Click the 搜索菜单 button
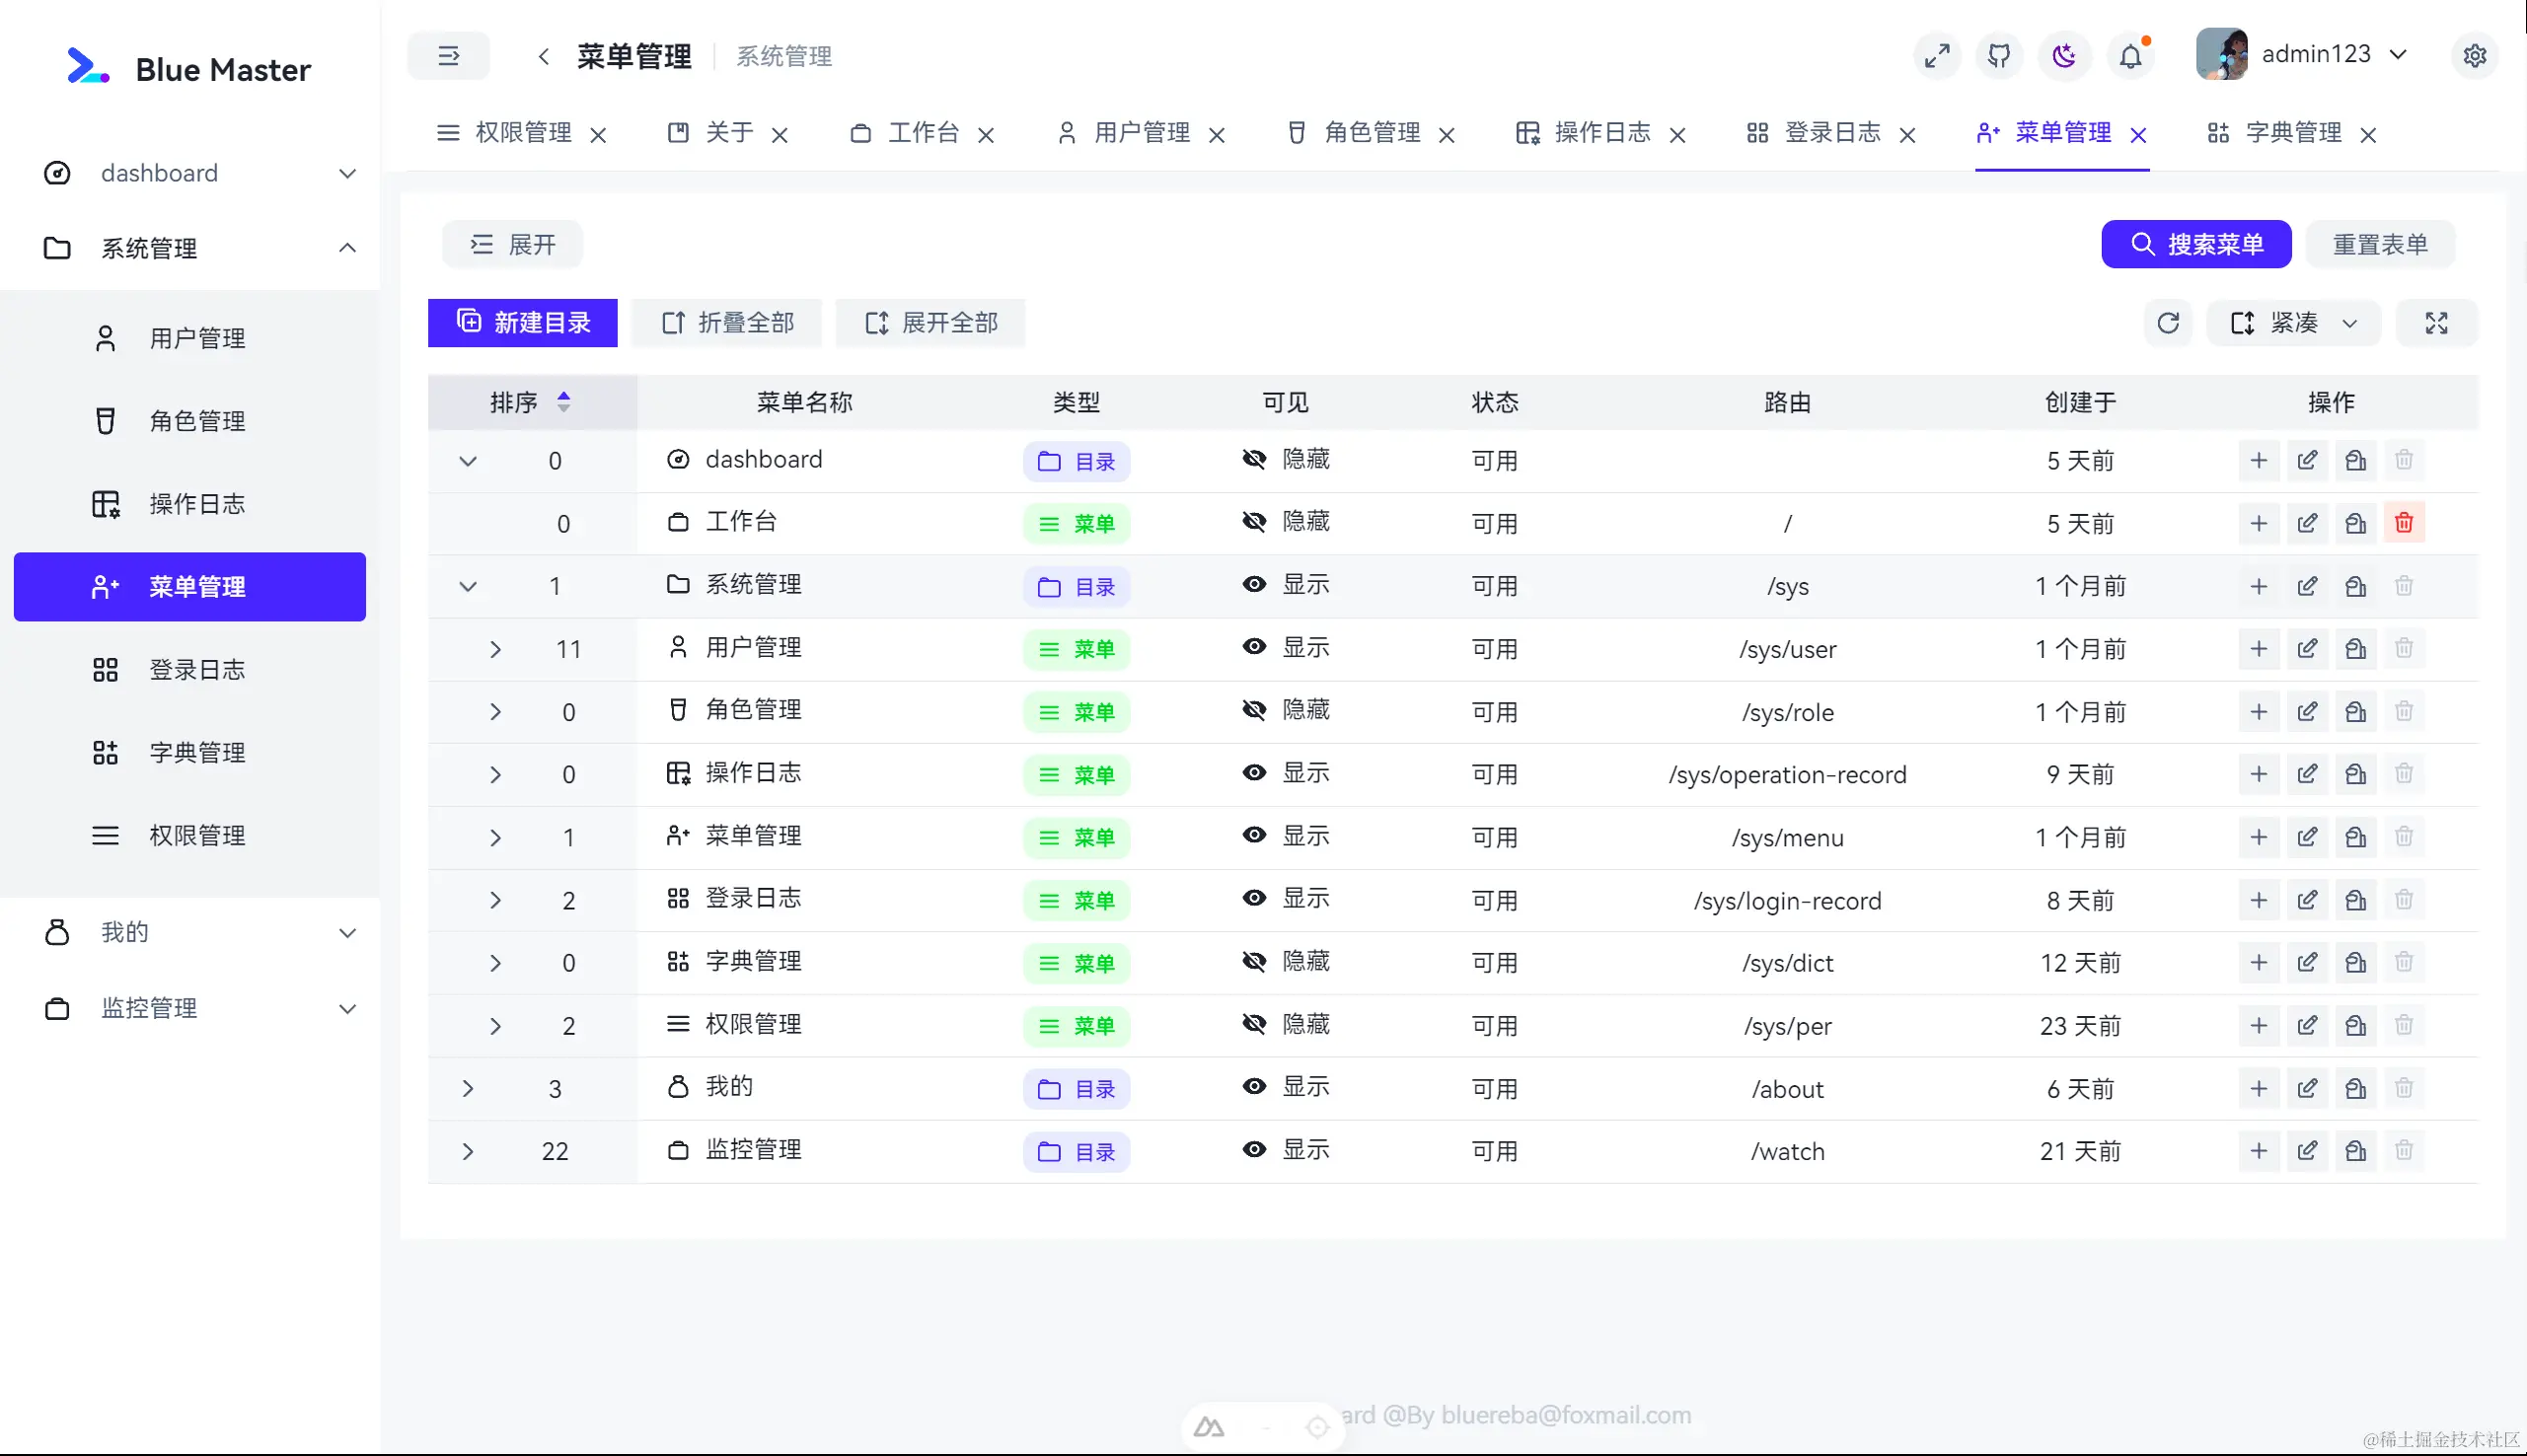The image size is (2527, 1456). coord(2196,244)
